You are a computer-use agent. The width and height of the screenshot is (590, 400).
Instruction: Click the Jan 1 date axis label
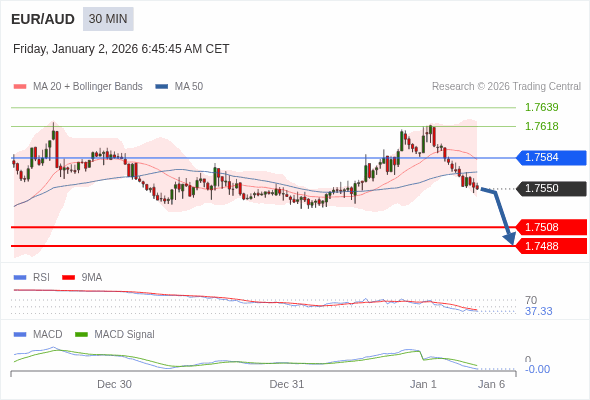423,384
